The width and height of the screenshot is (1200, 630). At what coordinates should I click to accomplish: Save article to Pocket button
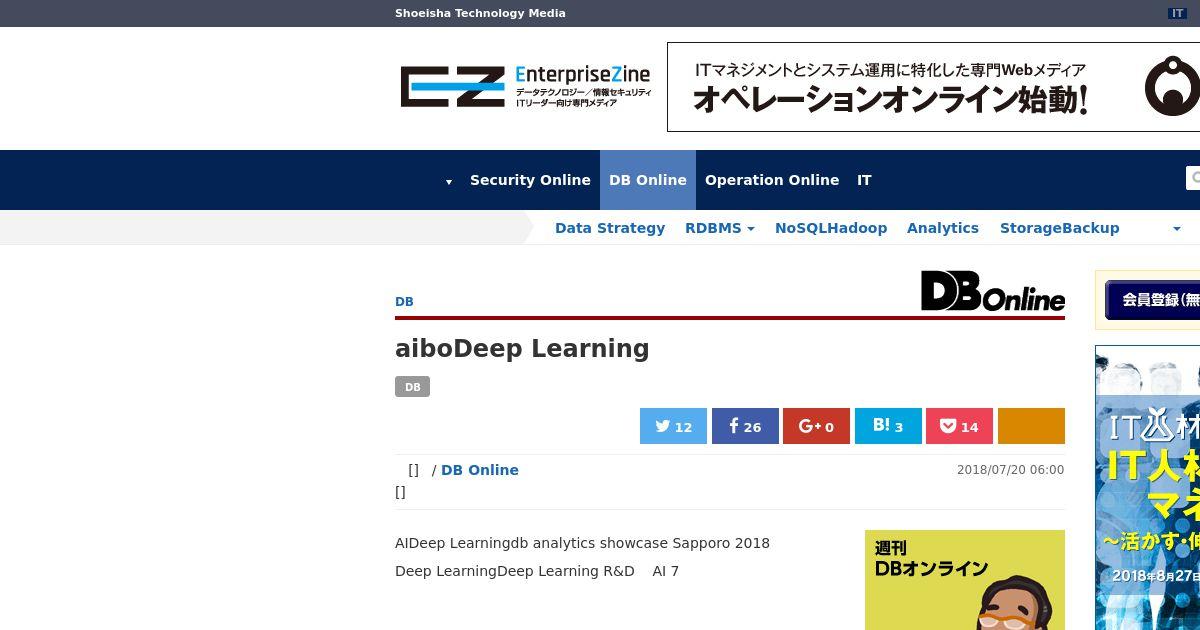point(959,426)
